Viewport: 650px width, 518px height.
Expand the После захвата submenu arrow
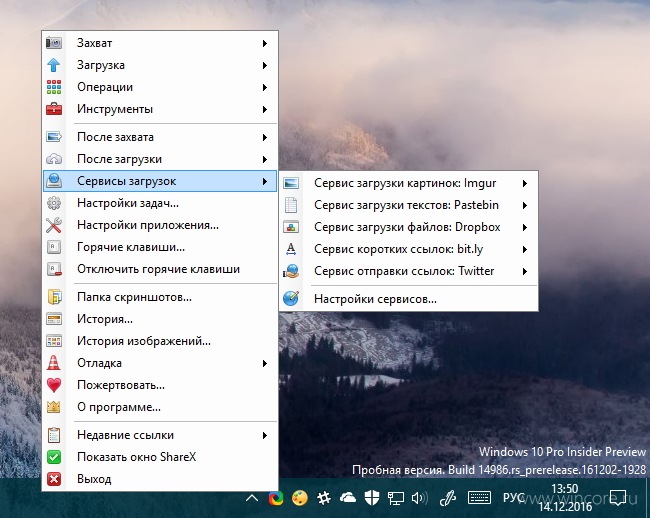pyautogui.click(x=265, y=137)
